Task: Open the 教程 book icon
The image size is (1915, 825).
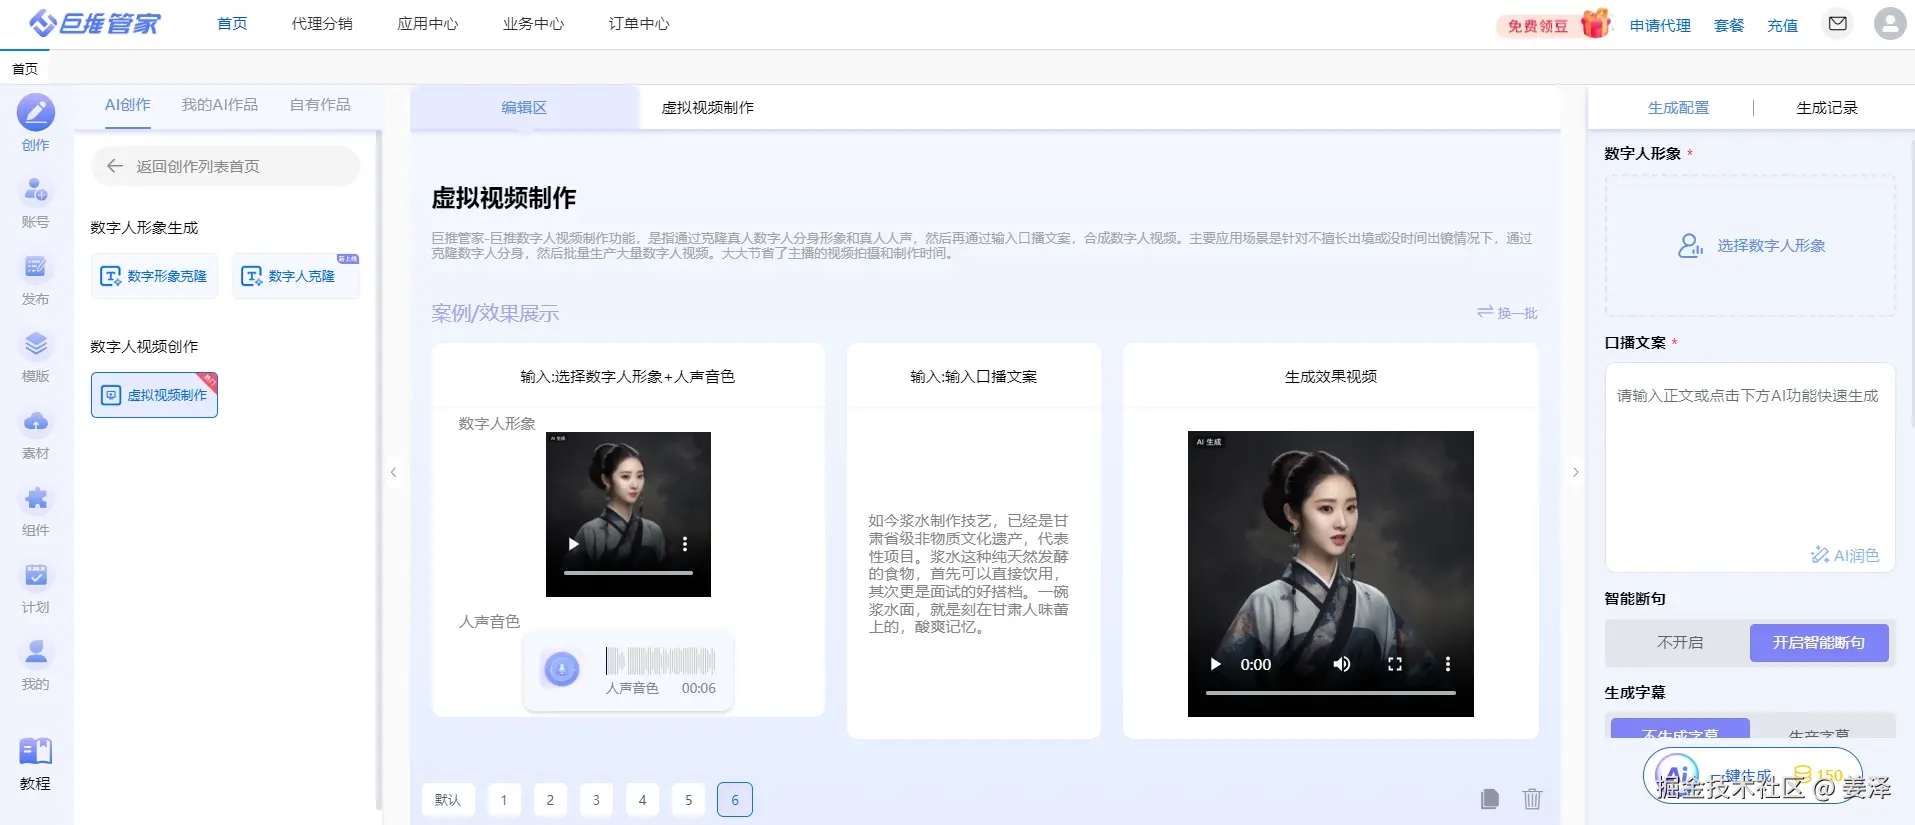Action: coord(36,751)
